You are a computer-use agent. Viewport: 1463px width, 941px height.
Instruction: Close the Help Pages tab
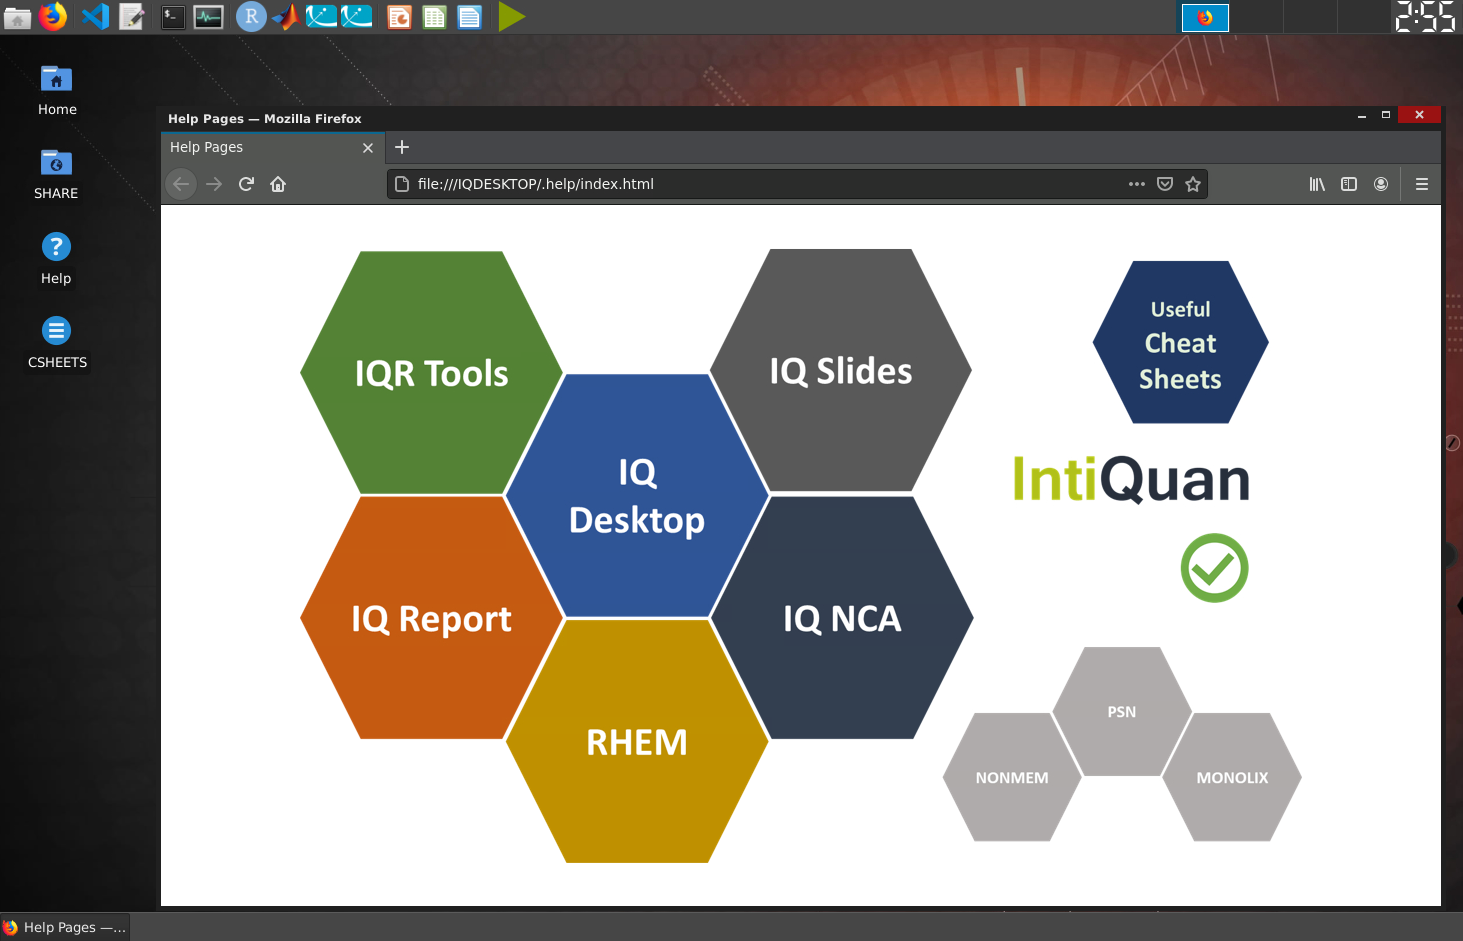coord(368,148)
